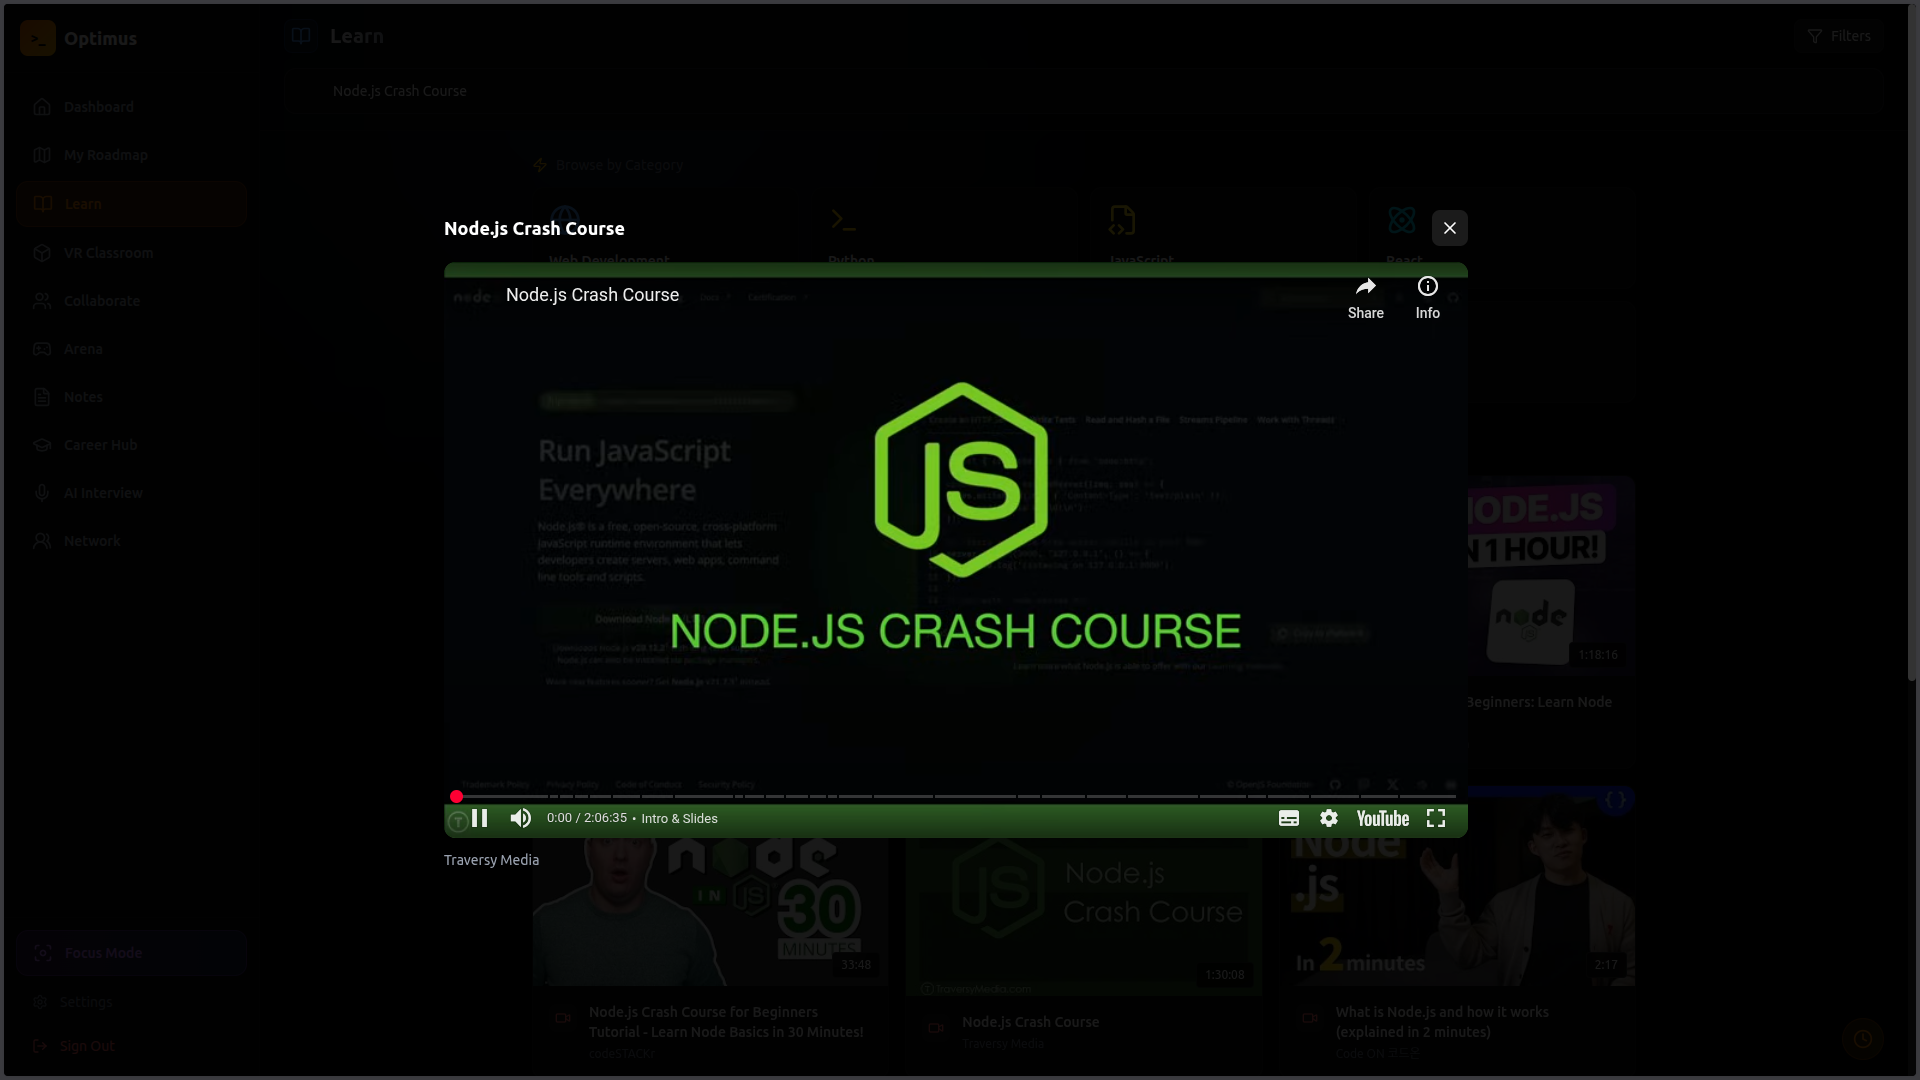This screenshot has height=1080, width=1920.
Task: Close the Node.js Crash Course modal
Action: 1449,228
